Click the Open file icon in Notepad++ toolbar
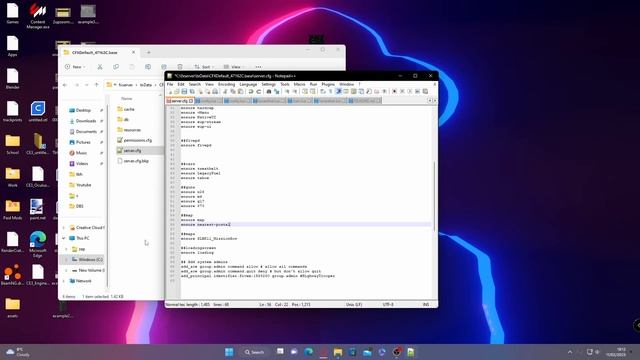 [x=177, y=91]
